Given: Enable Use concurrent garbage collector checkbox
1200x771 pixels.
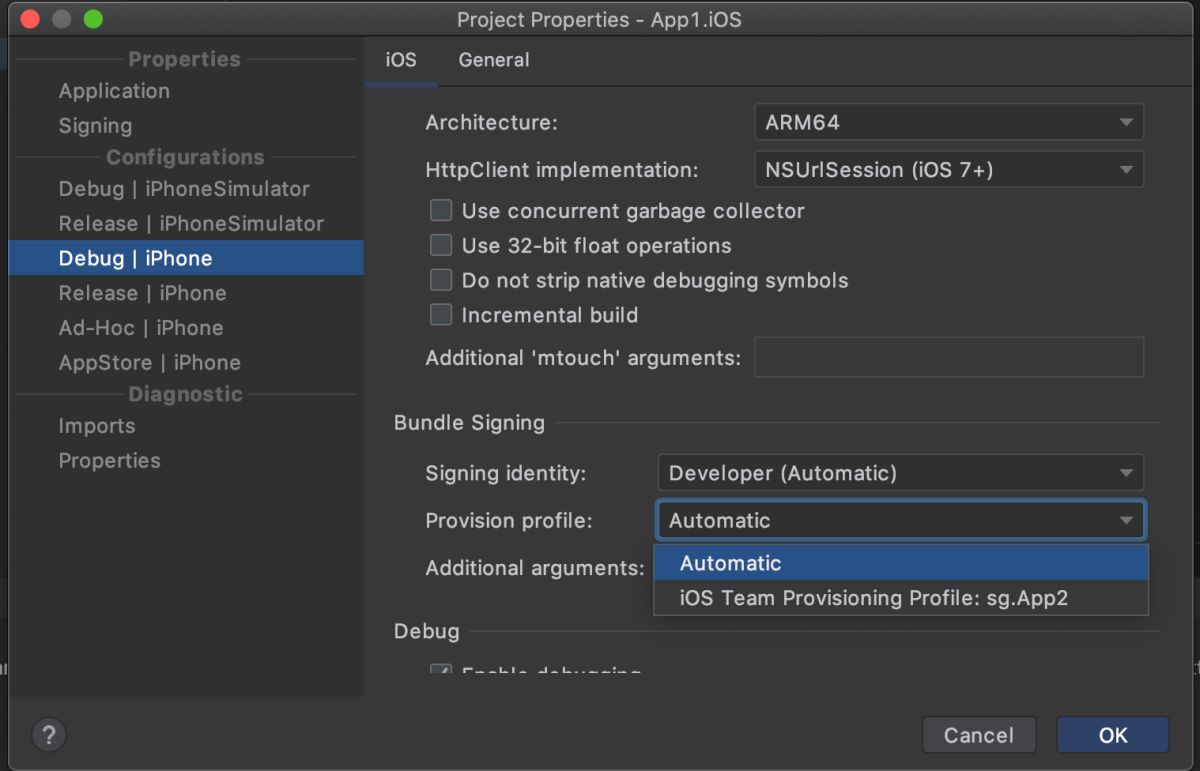Looking at the screenshot, I should click(441, 211).
